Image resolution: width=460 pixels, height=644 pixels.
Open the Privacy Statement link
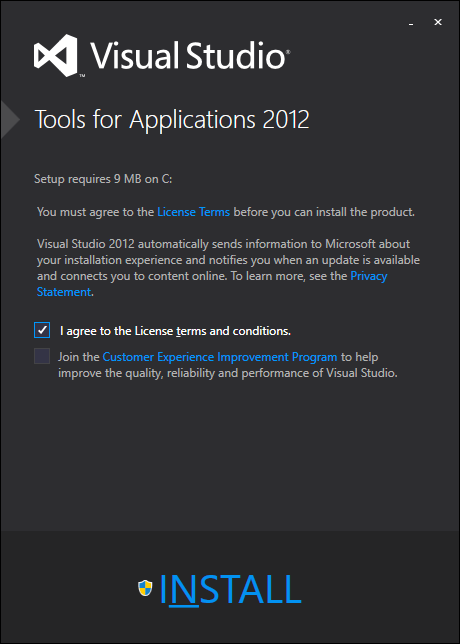pos(212,284)
